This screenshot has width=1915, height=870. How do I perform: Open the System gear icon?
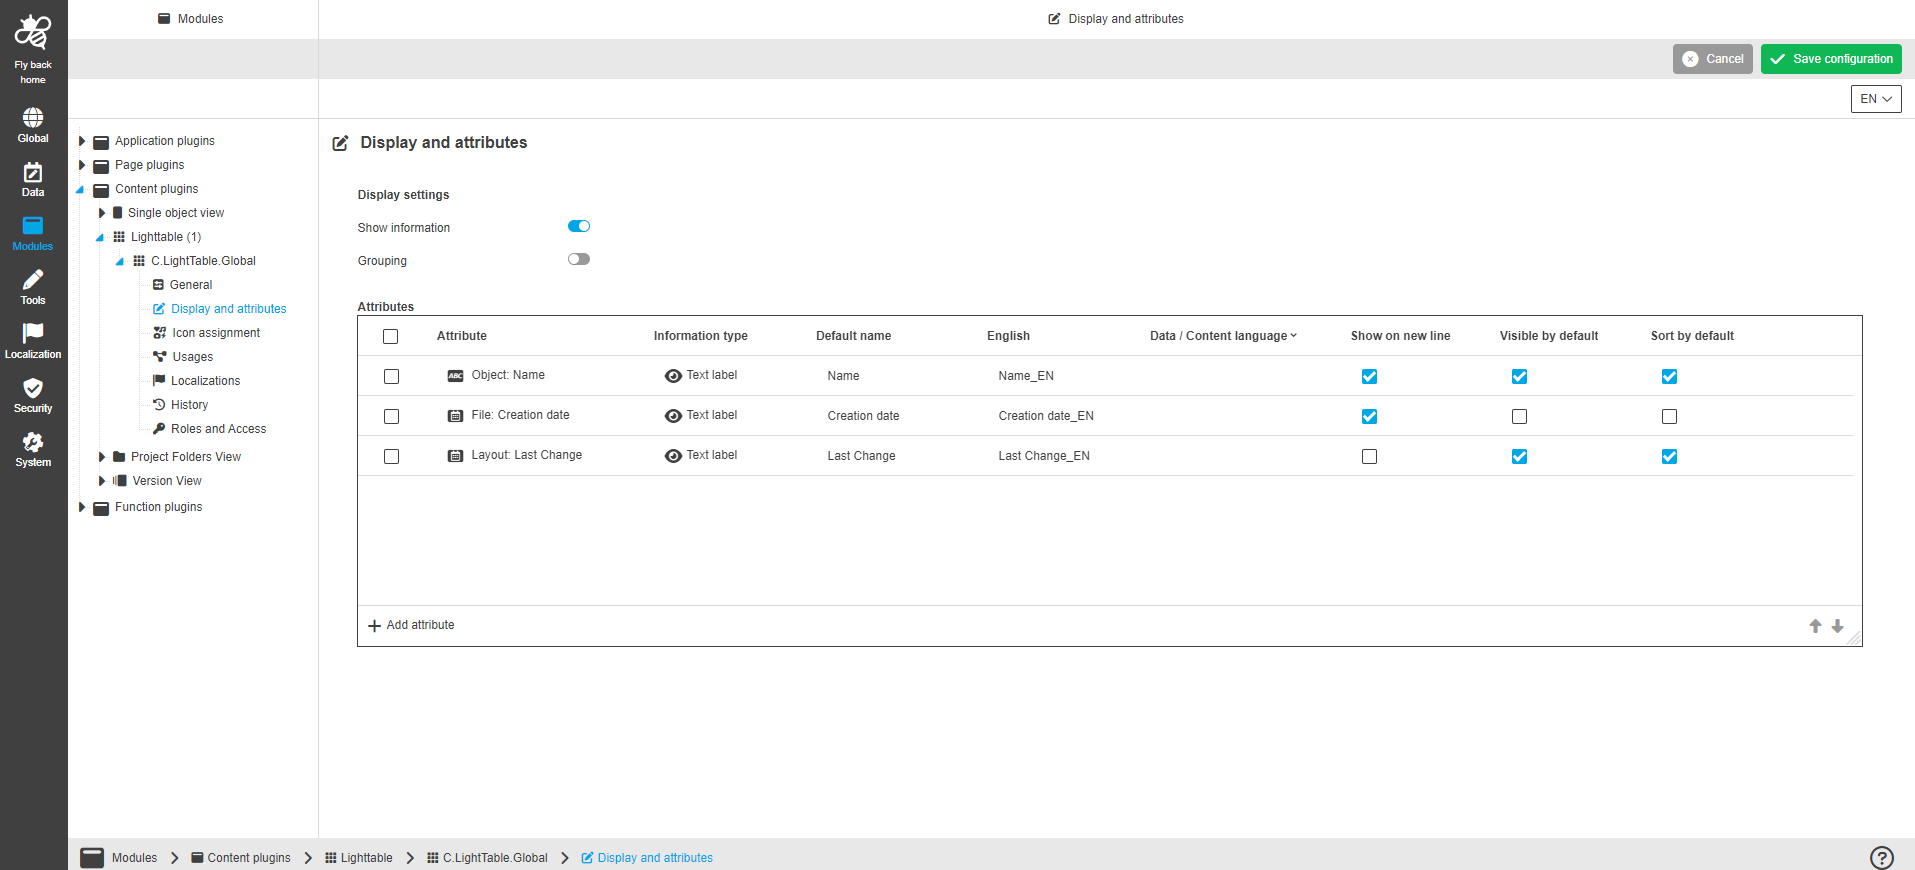[33, 442]
